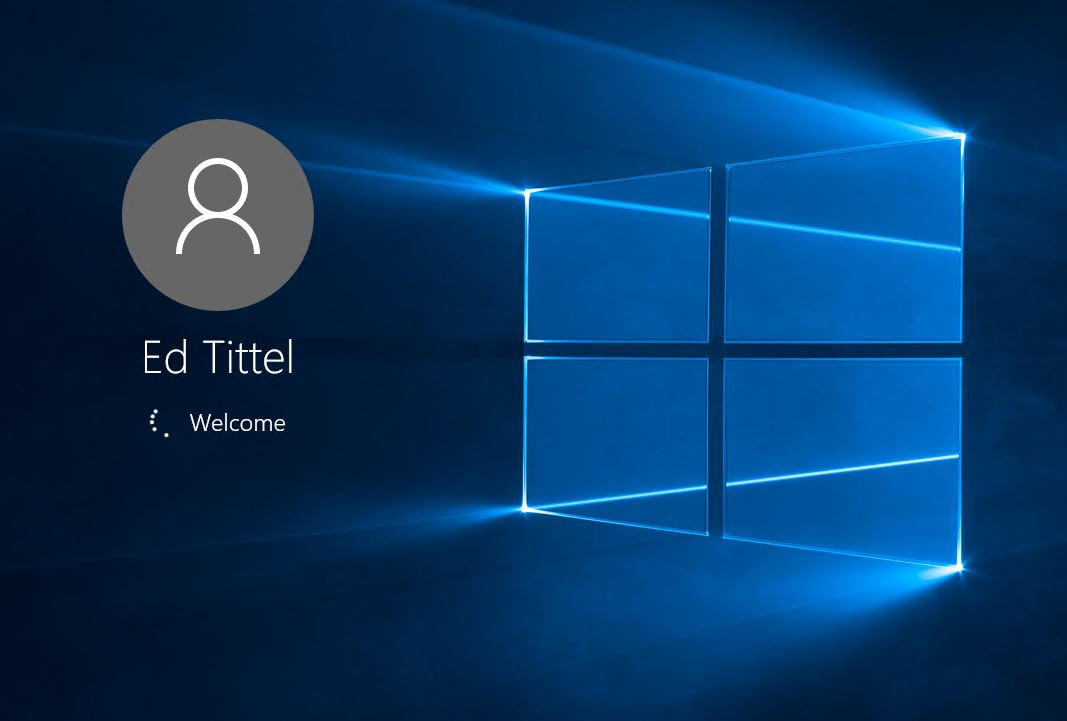Select the Ed Tittel username text
Viewport: 1067px width, 721px height.
218,357
